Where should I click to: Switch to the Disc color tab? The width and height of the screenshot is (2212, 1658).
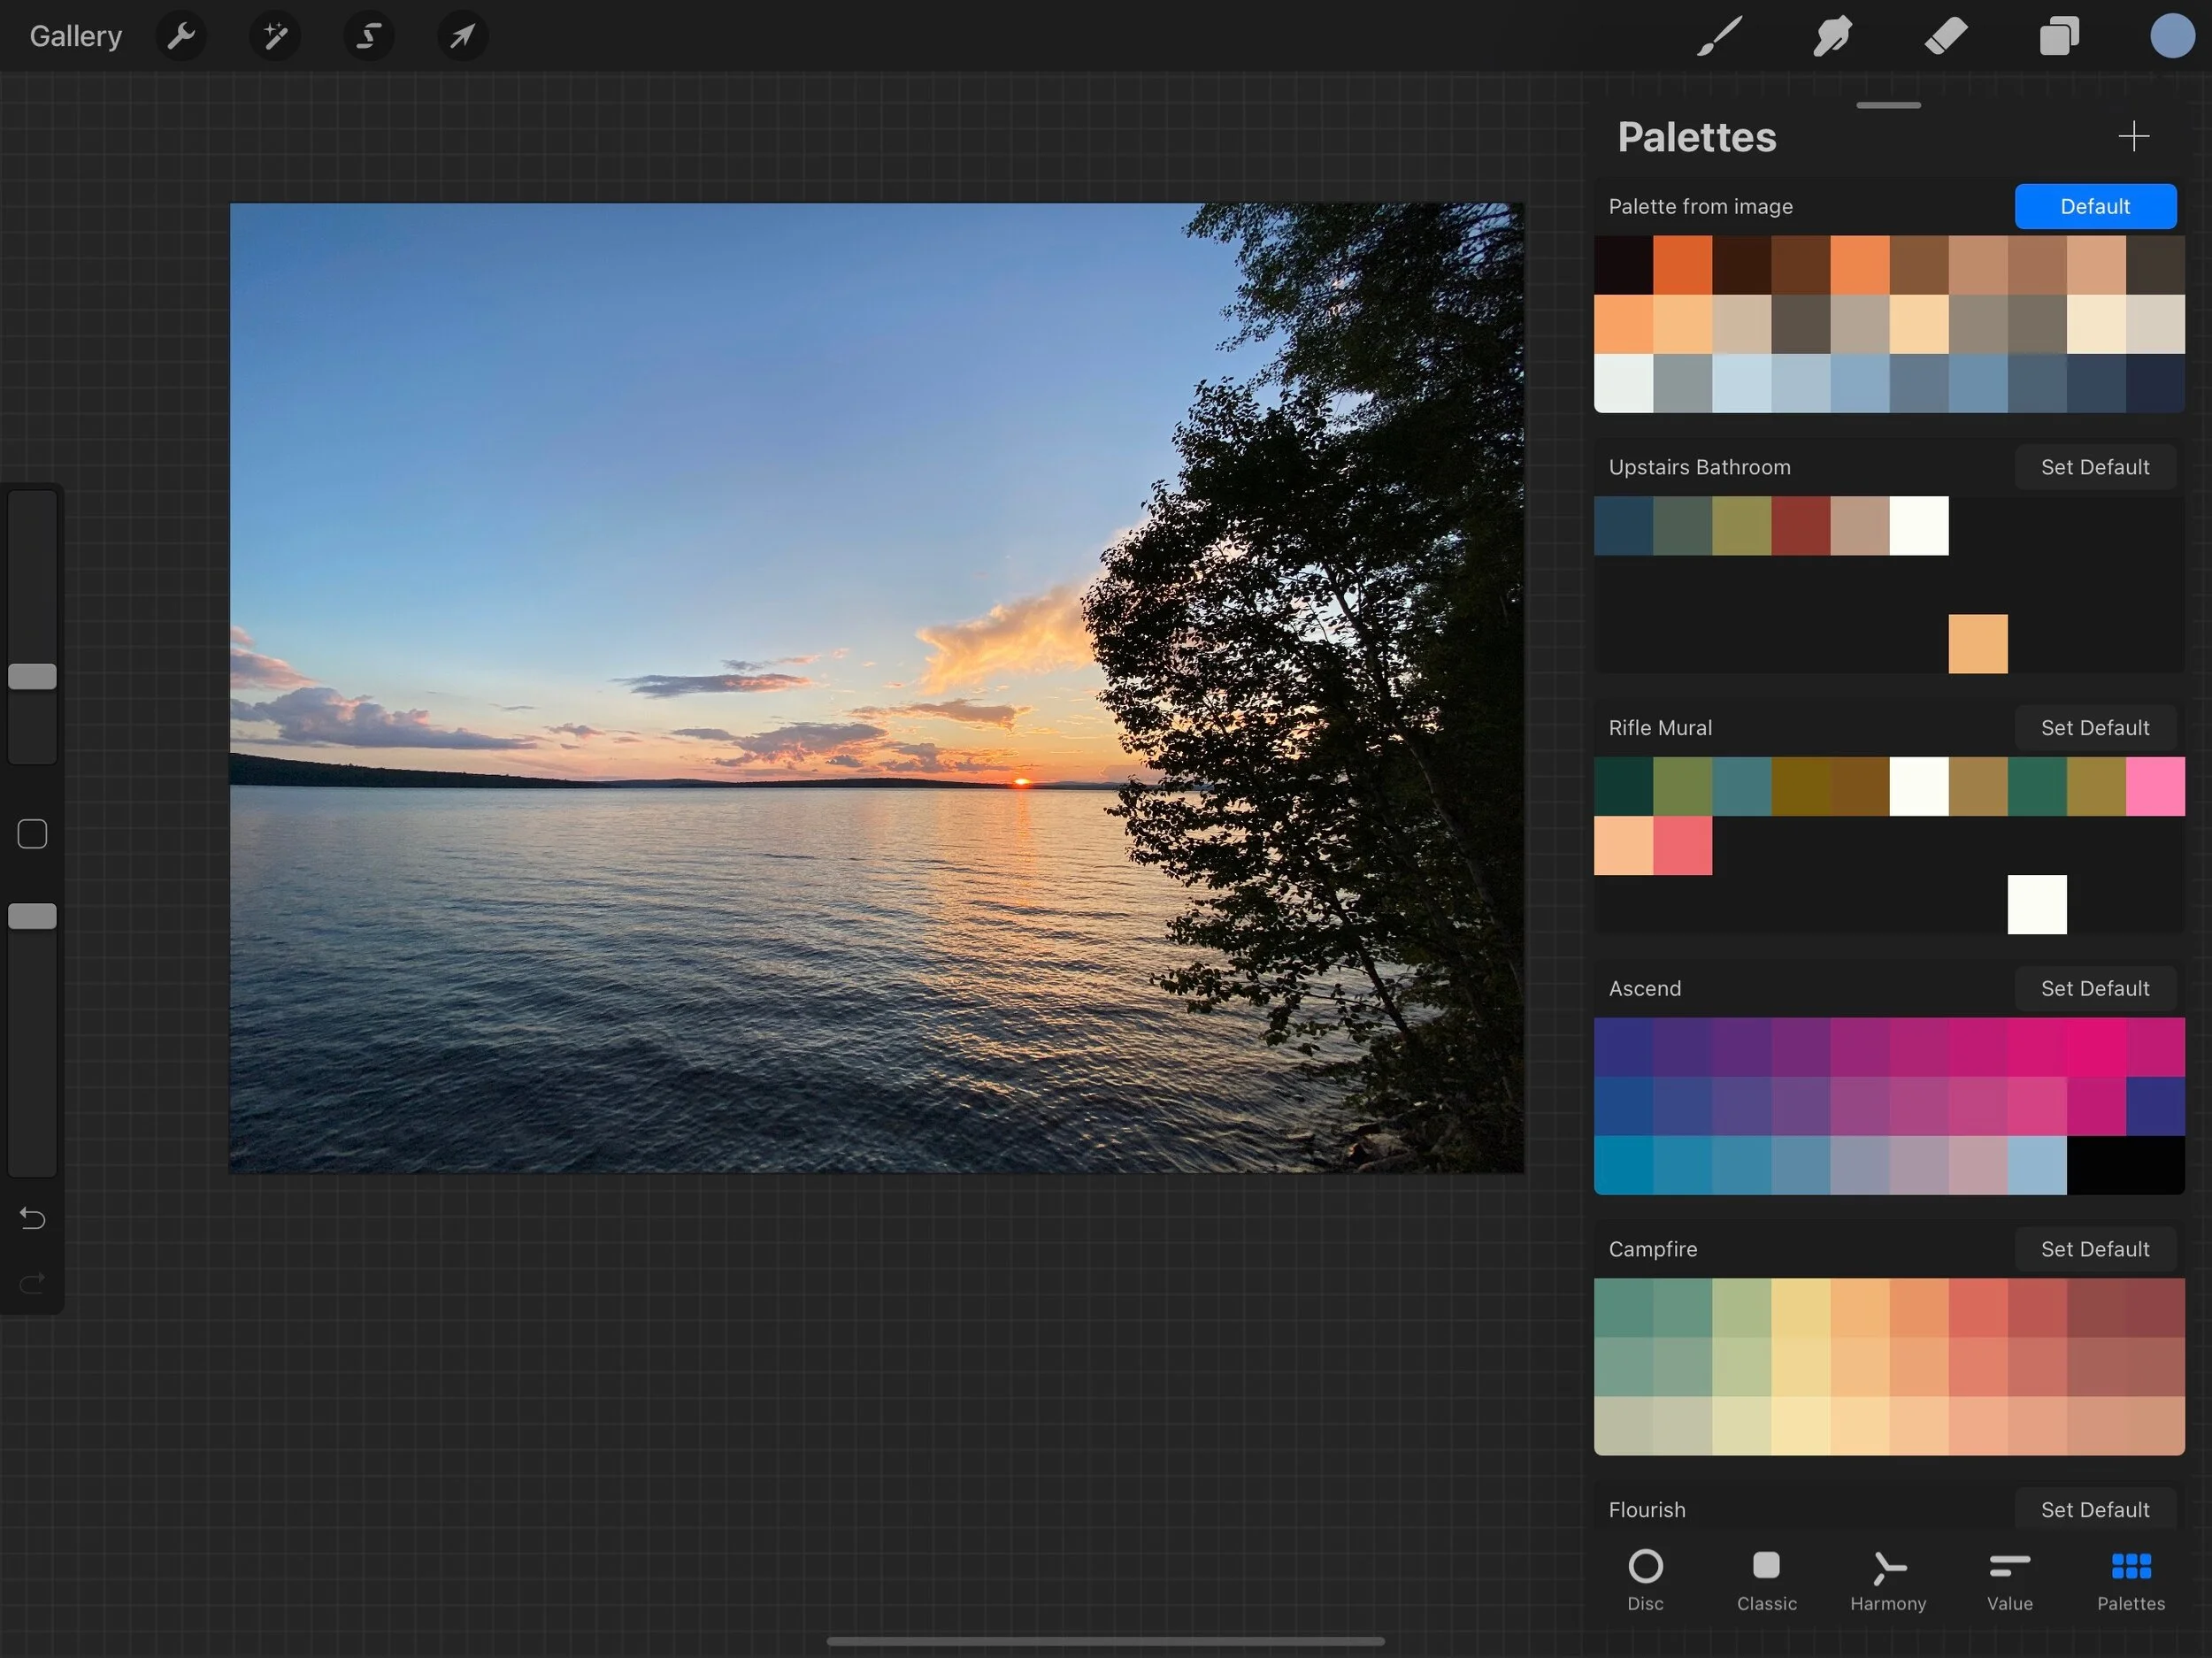point(1645,1579)
